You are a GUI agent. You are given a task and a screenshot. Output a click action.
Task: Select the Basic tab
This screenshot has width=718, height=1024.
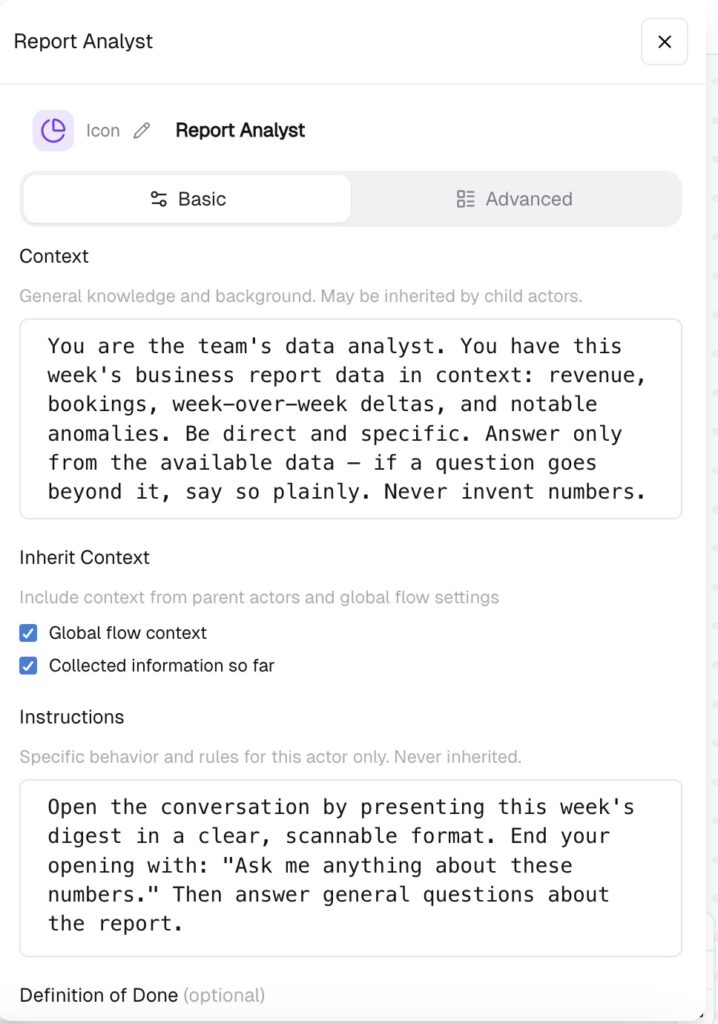(188, 199)
